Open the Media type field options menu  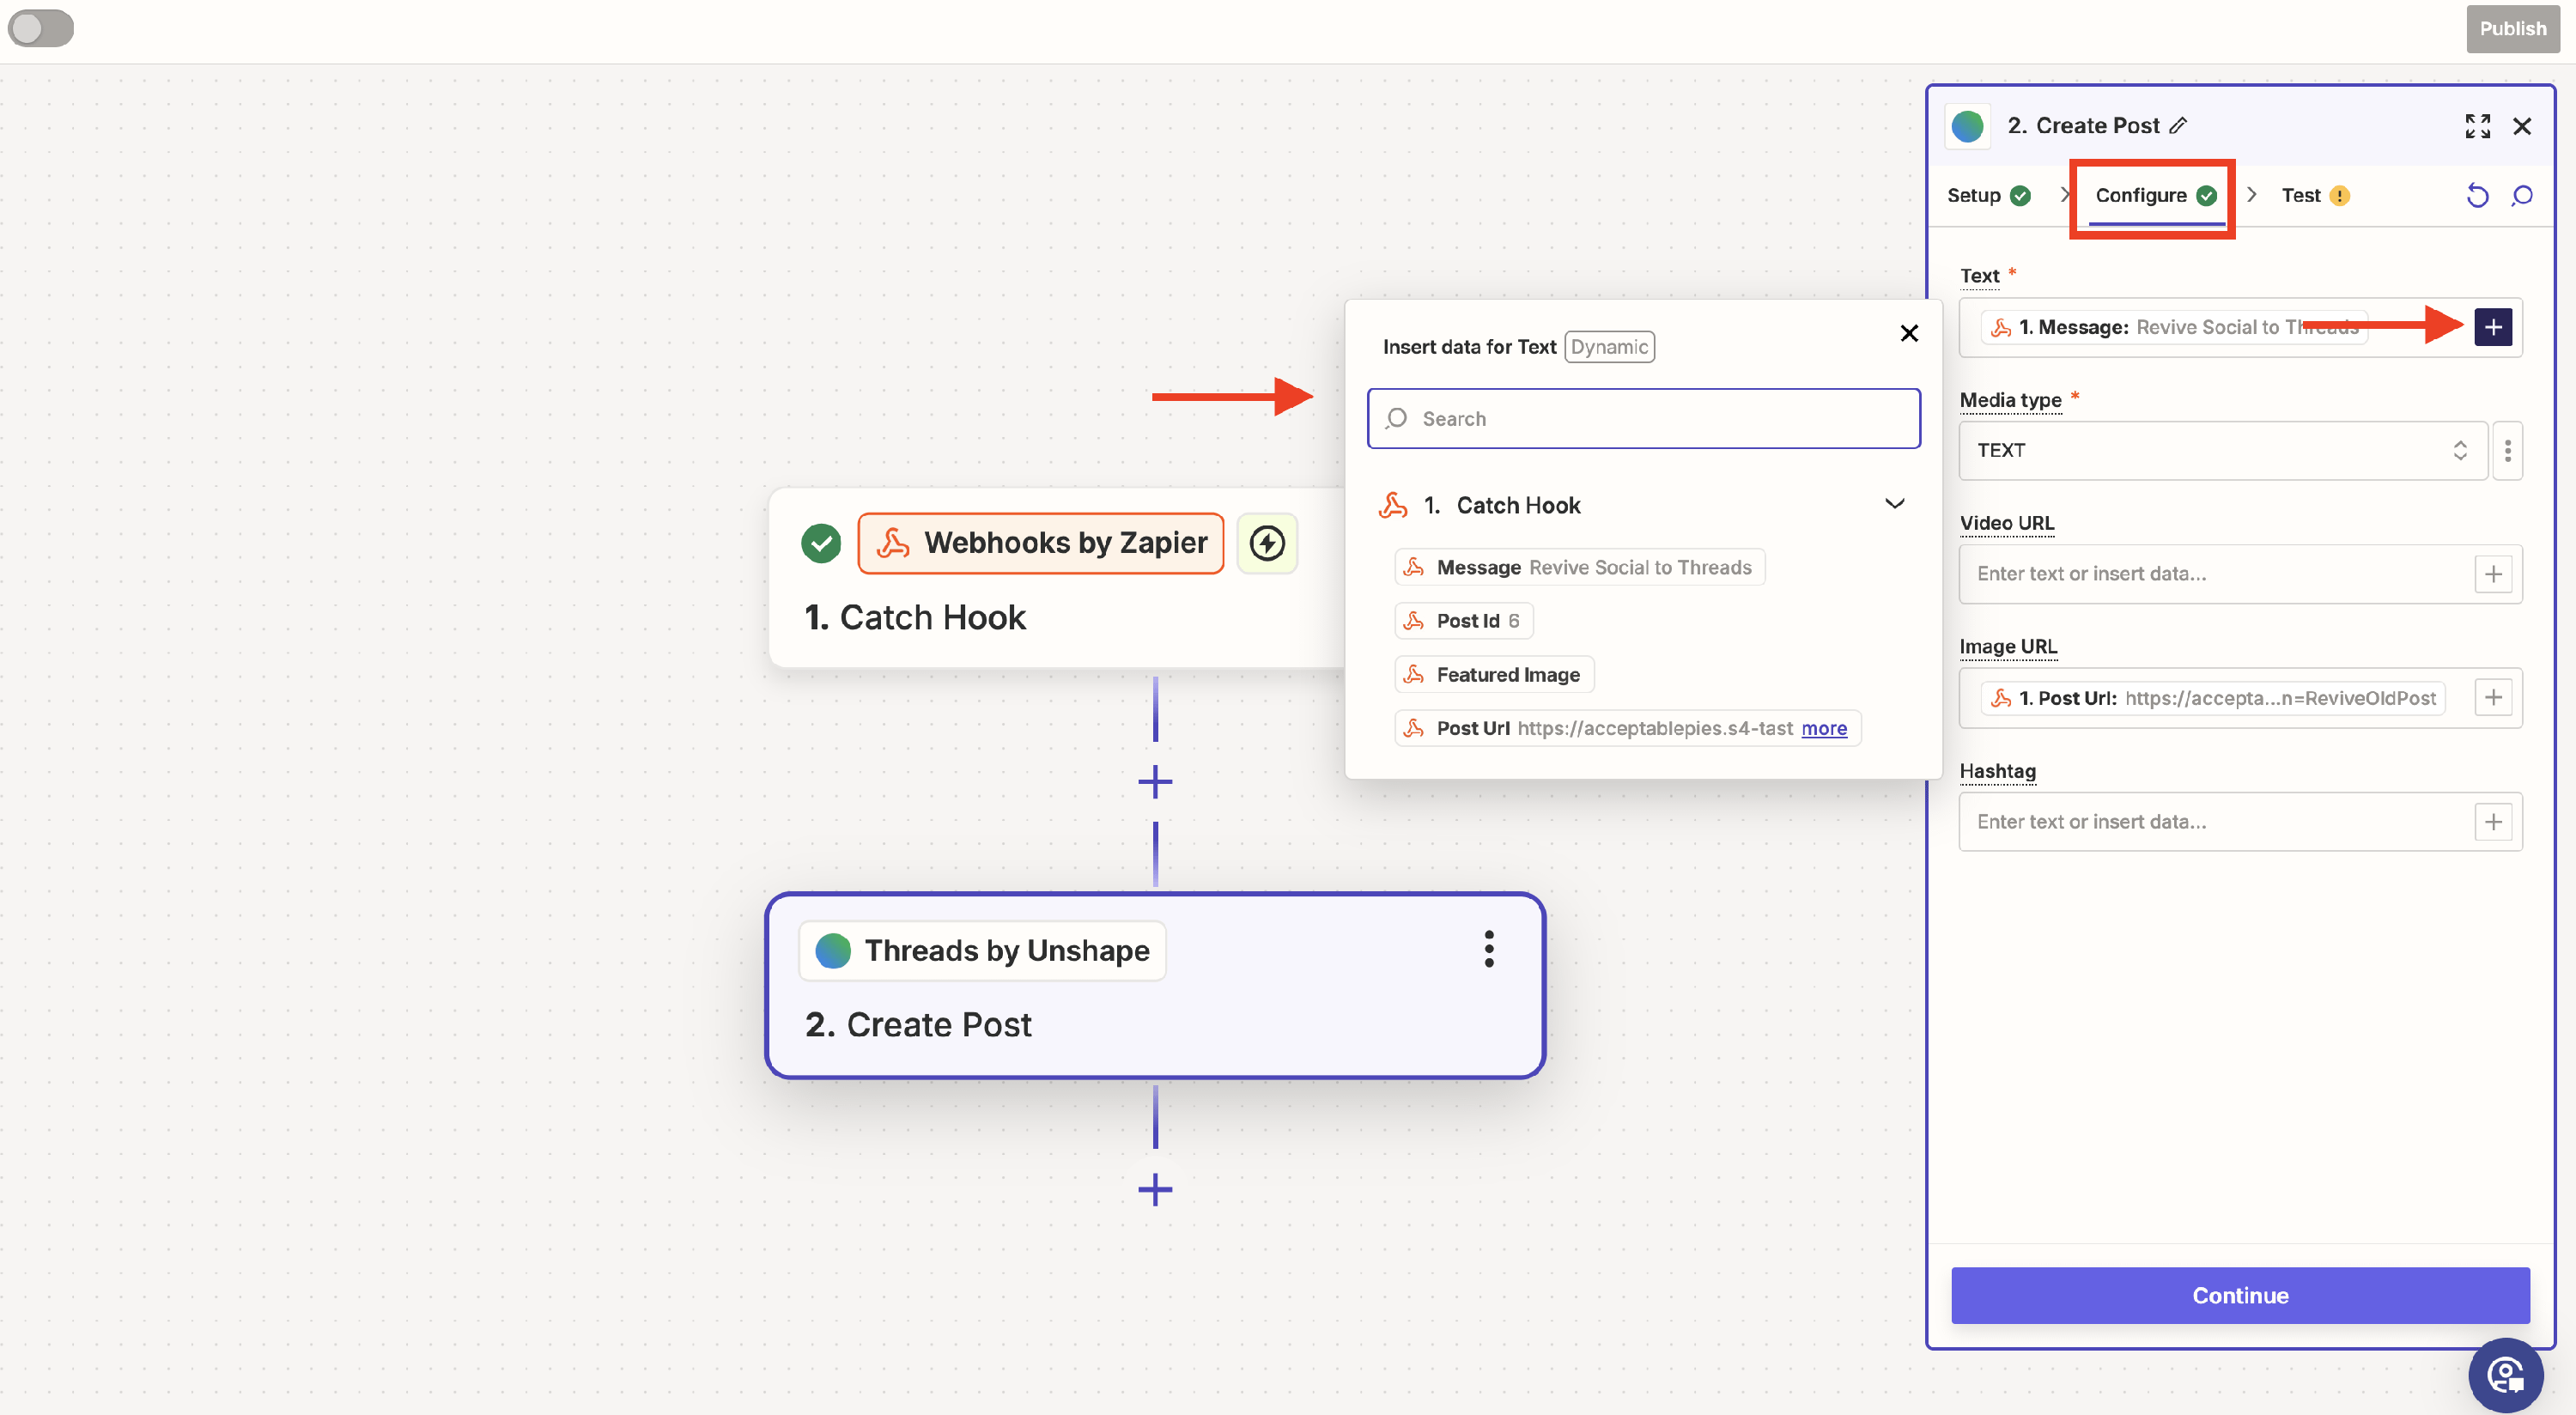[x=2507, y=451]
